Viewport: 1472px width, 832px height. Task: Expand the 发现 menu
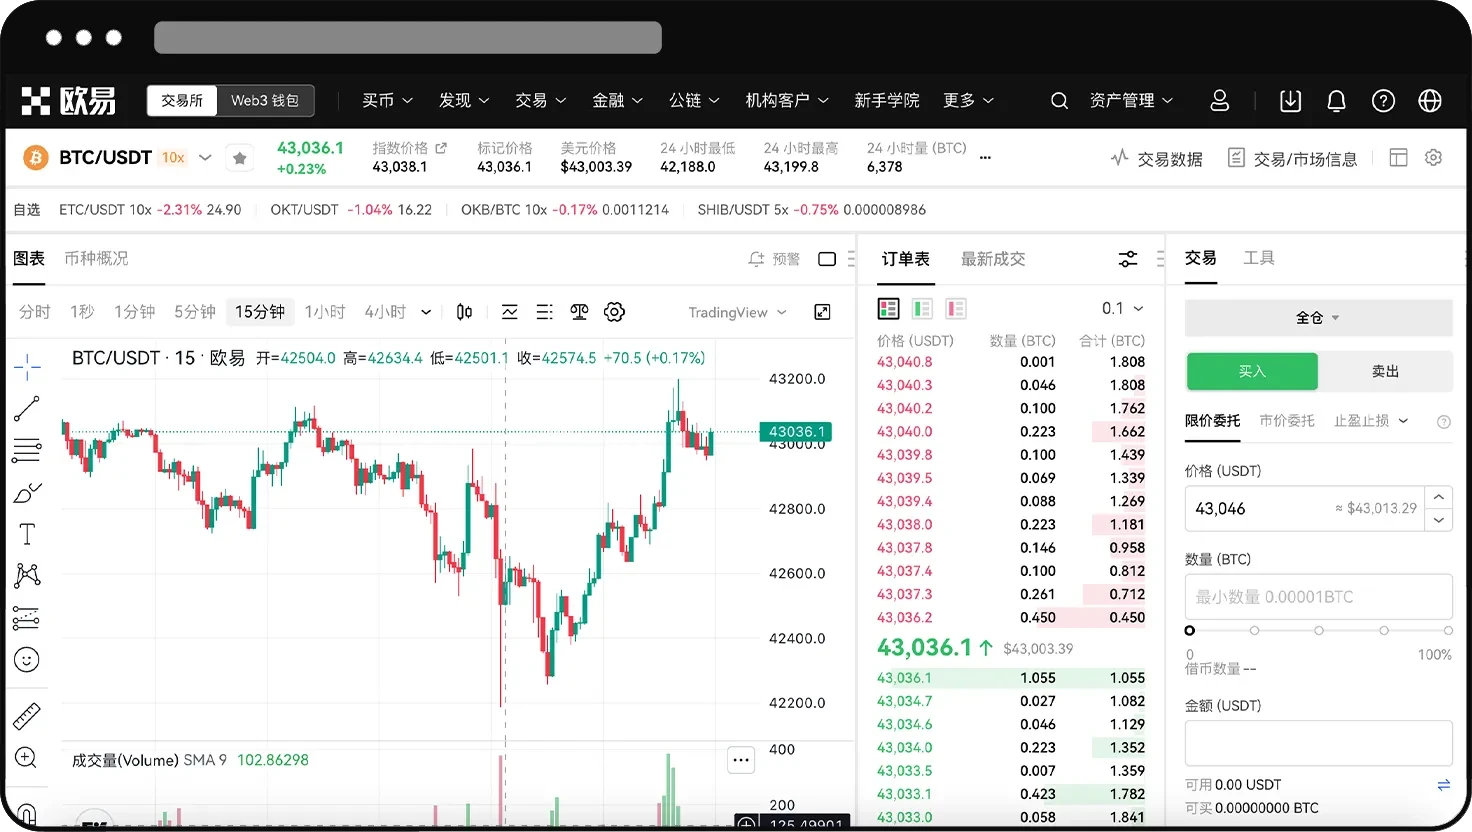click(x=464, y=100)
